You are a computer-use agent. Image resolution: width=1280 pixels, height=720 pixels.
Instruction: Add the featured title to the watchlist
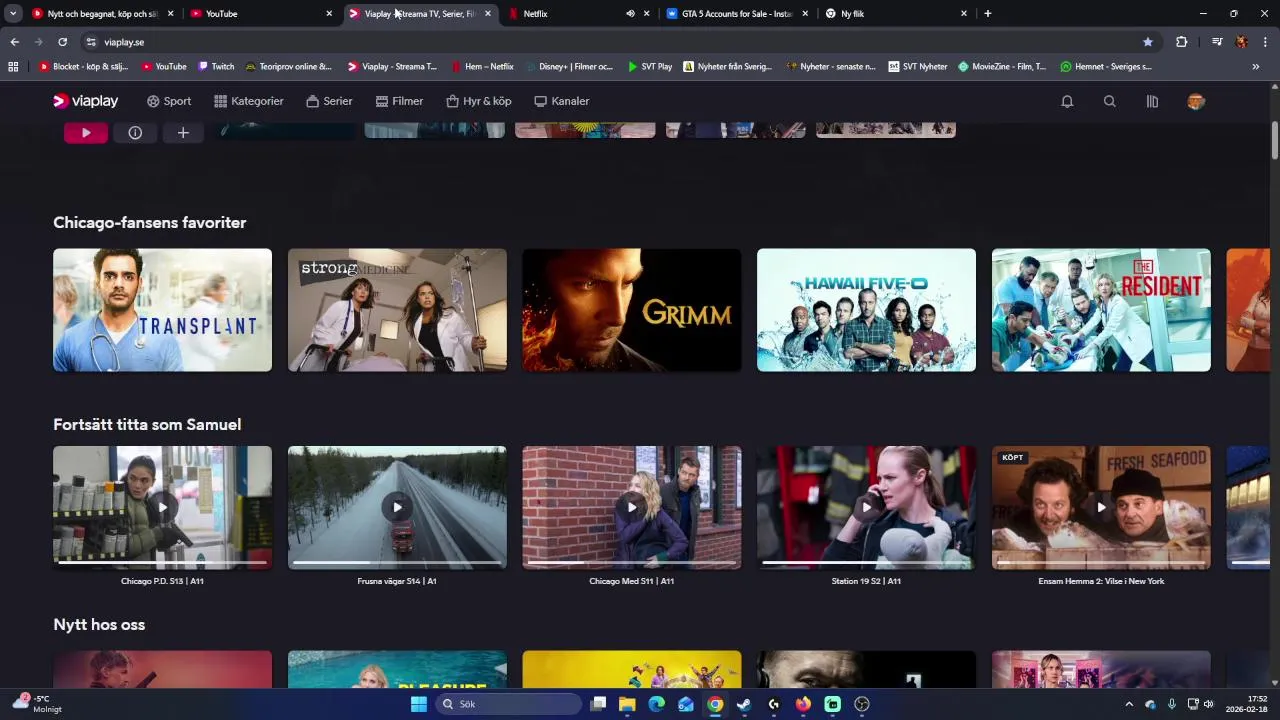183,132
